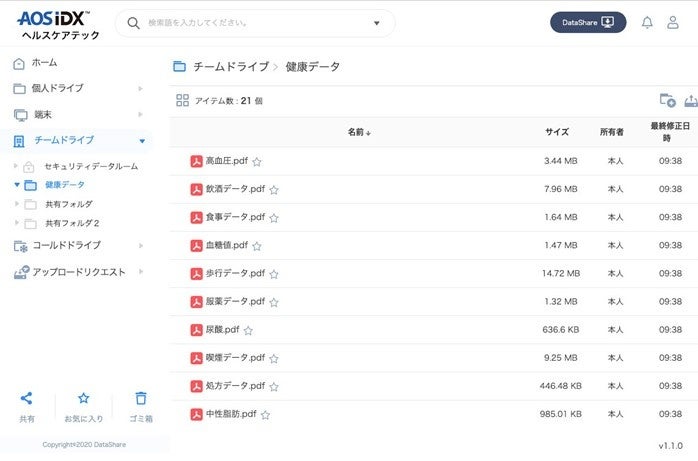
Task: Click the 636.6 KB size value
Action: pyautogui.click(x=560, y=330)
